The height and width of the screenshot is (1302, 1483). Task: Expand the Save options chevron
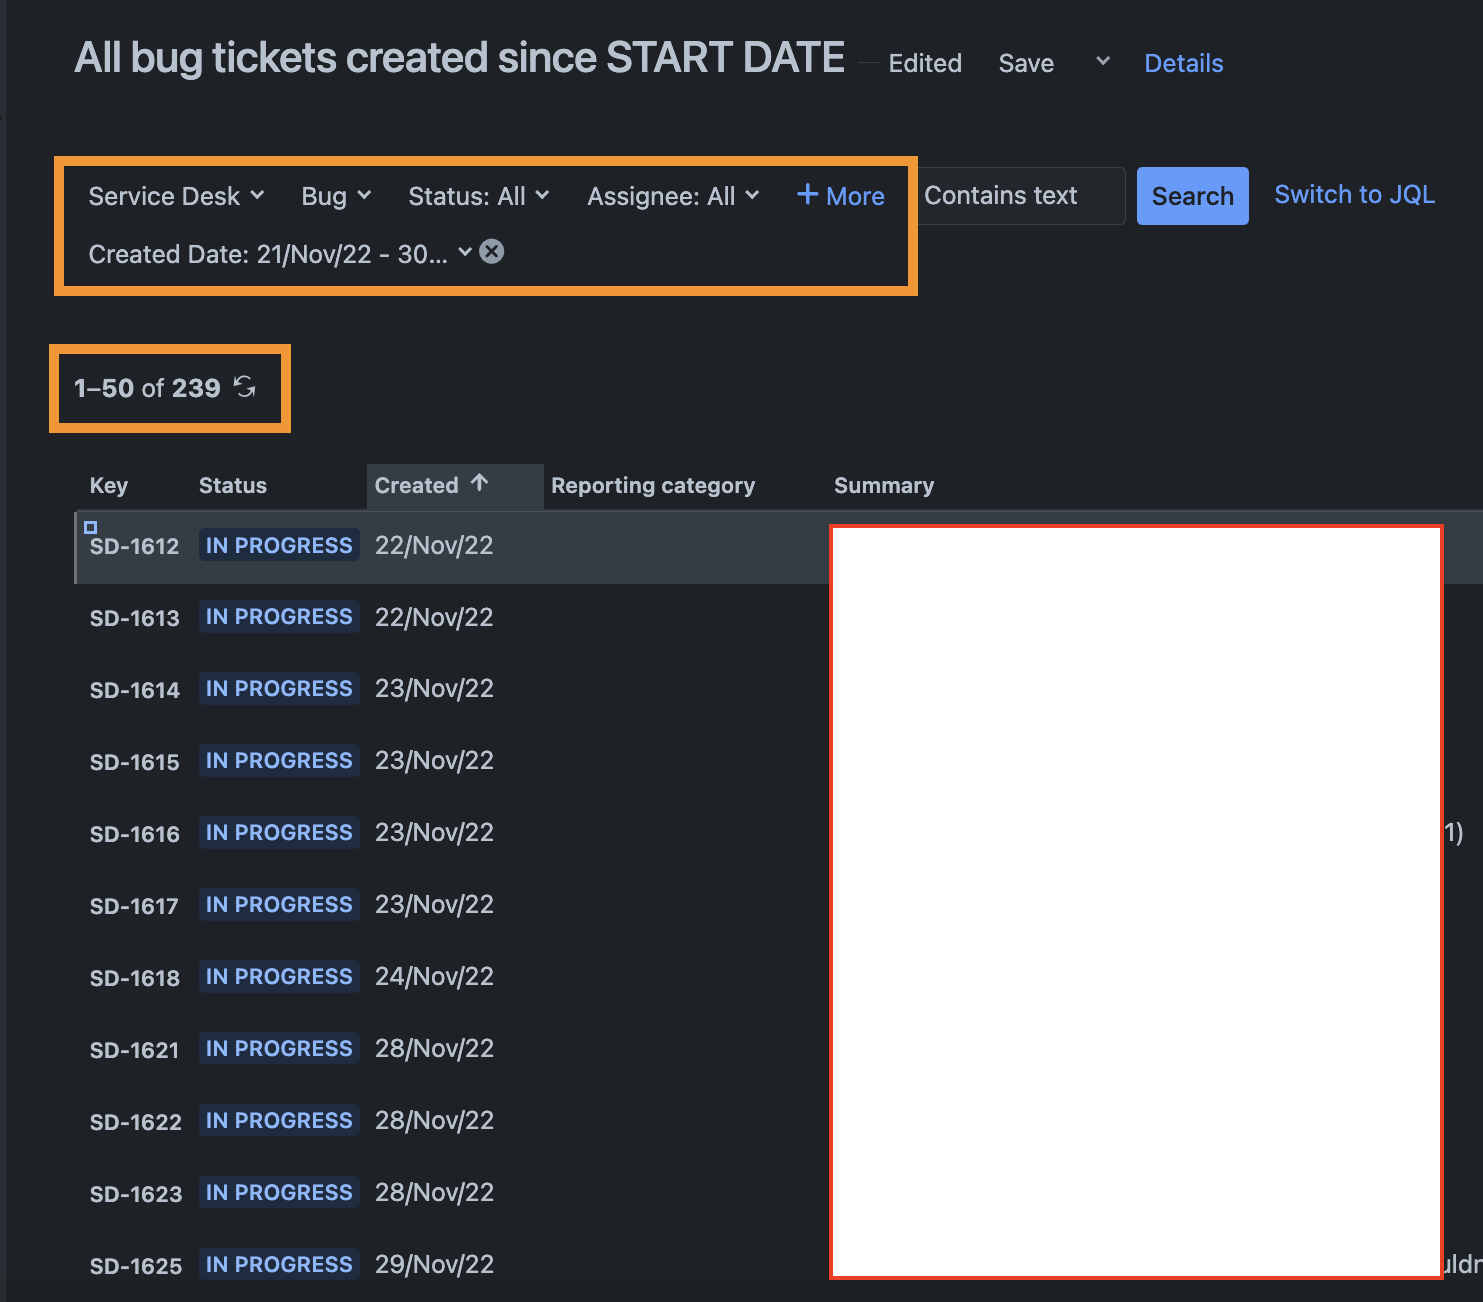point(1103,62)
